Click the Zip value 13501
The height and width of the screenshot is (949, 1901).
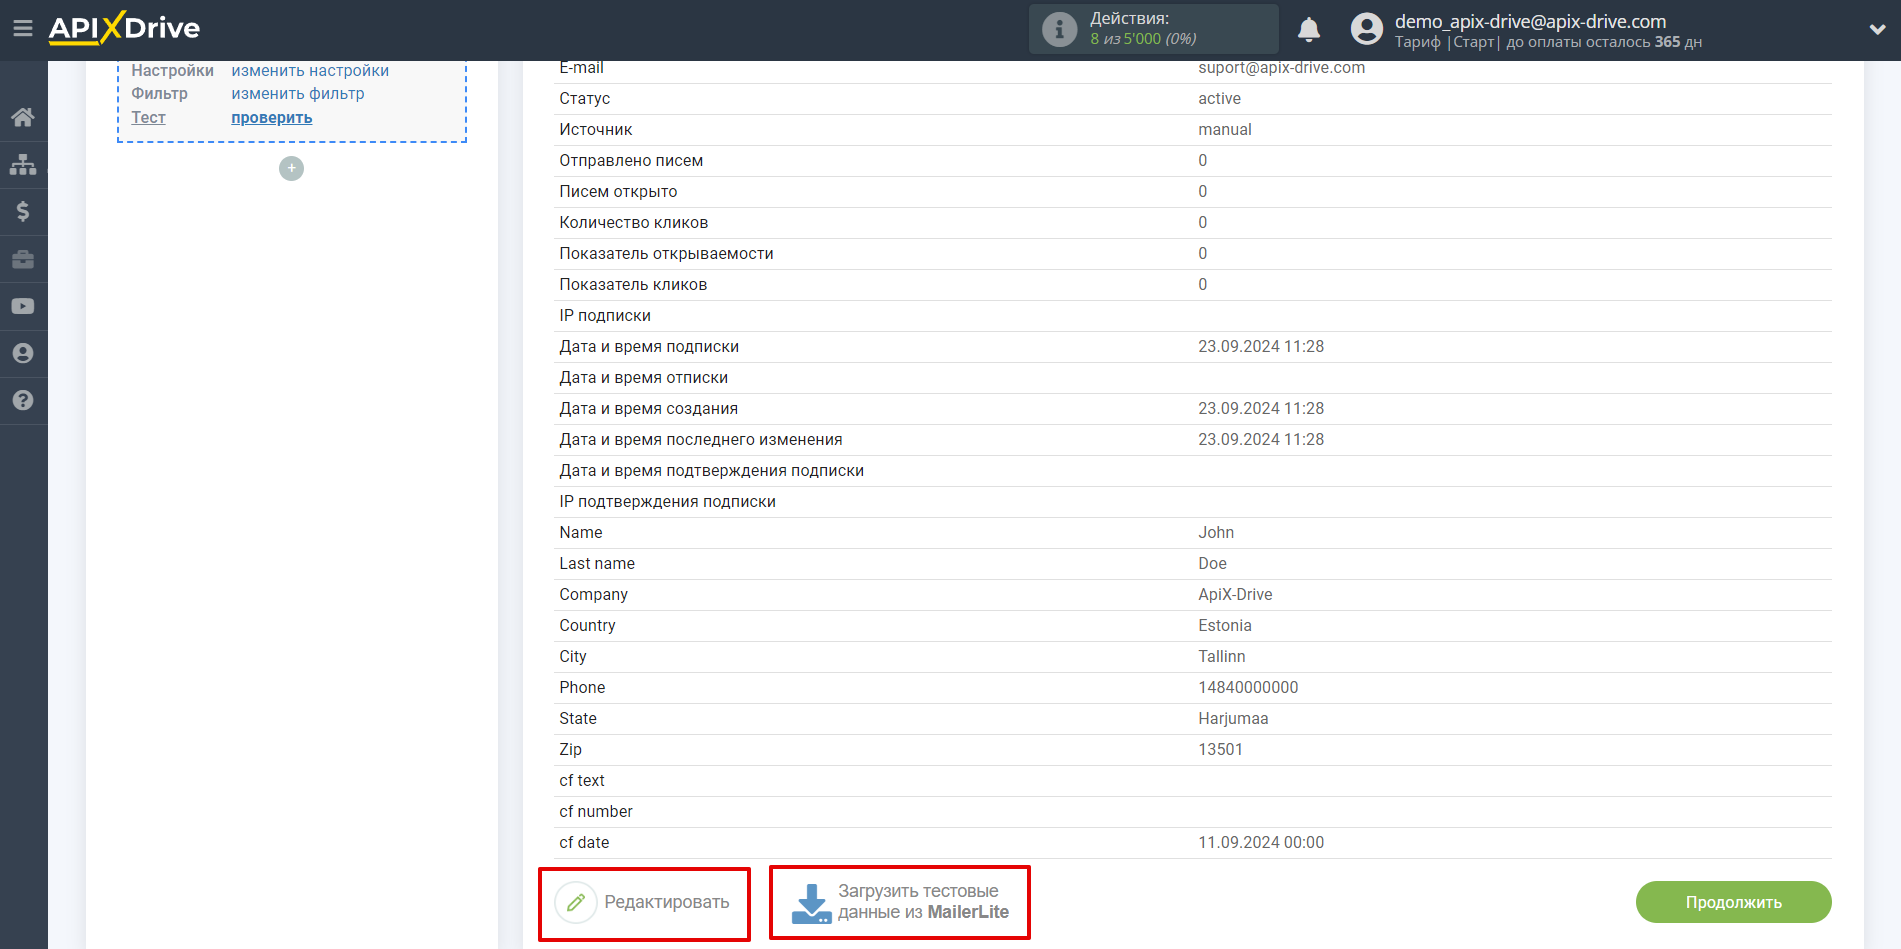click(x=1220, y=750)
